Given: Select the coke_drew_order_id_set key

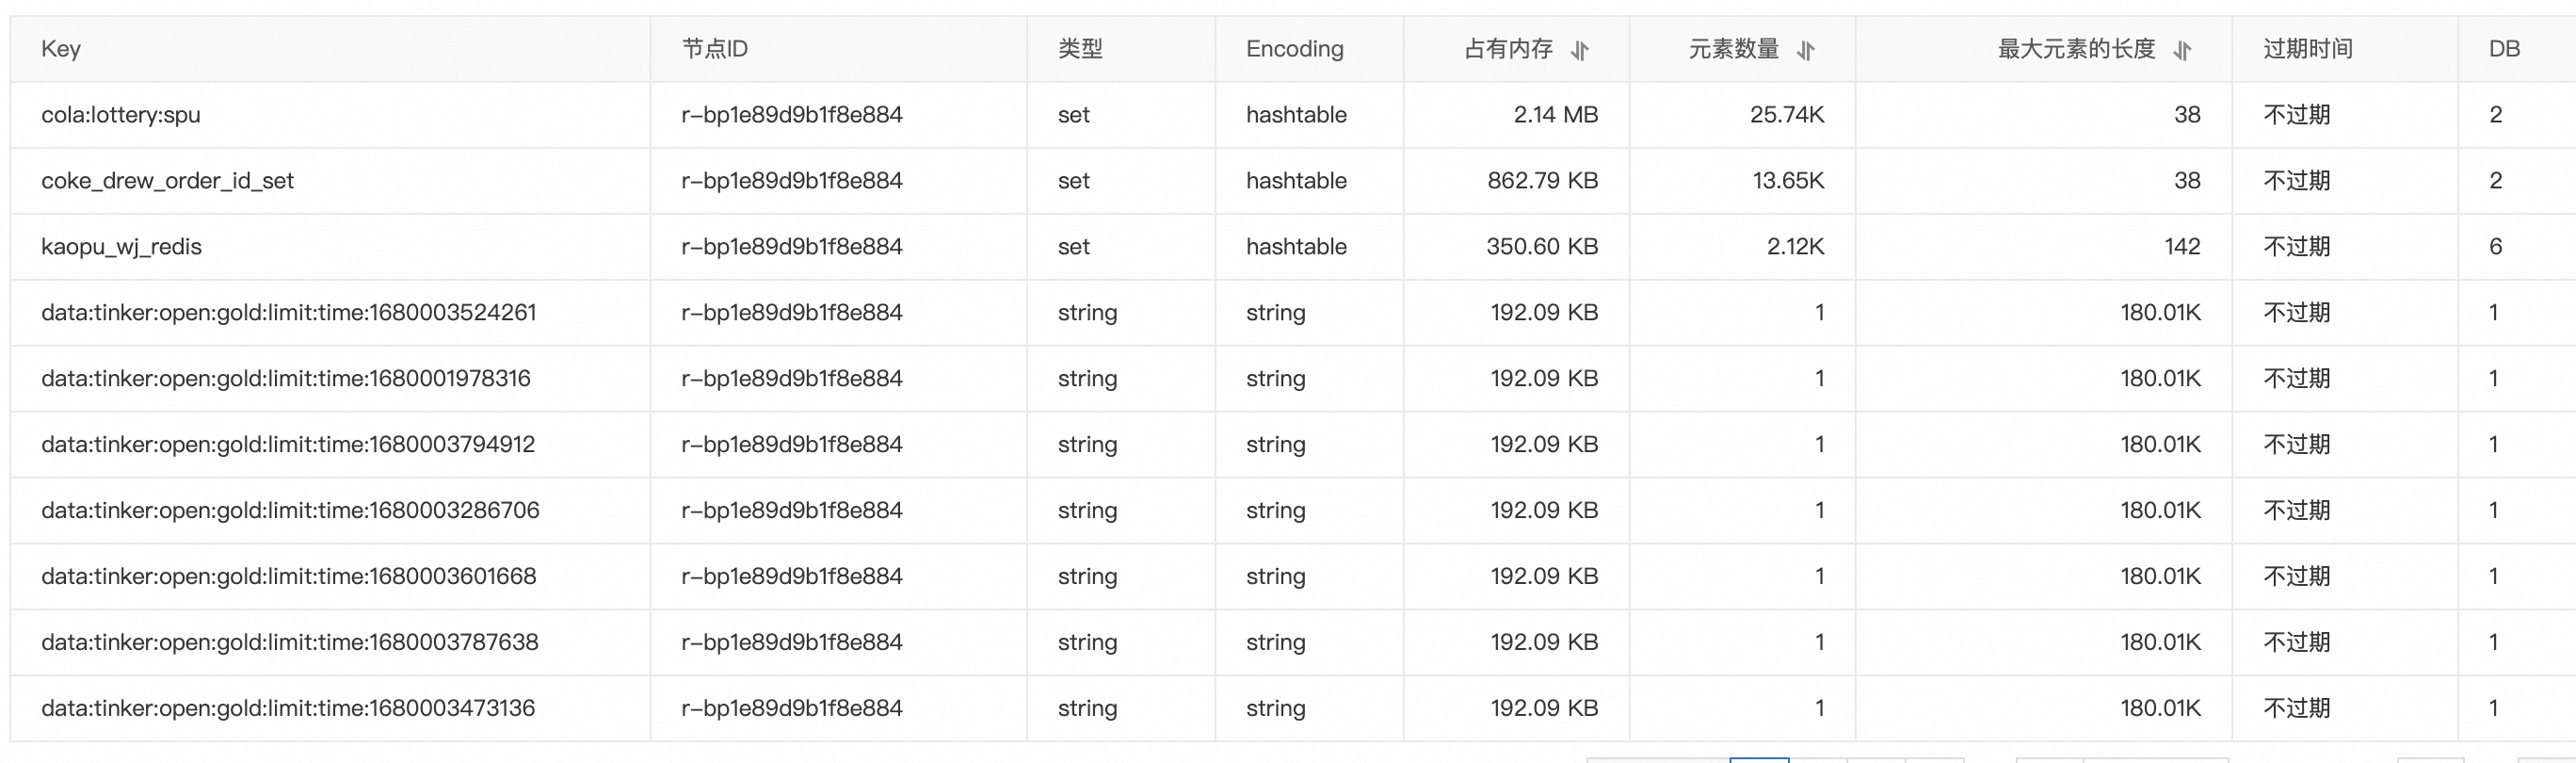Looking at the screenshot, I should (x=167, y=181).
